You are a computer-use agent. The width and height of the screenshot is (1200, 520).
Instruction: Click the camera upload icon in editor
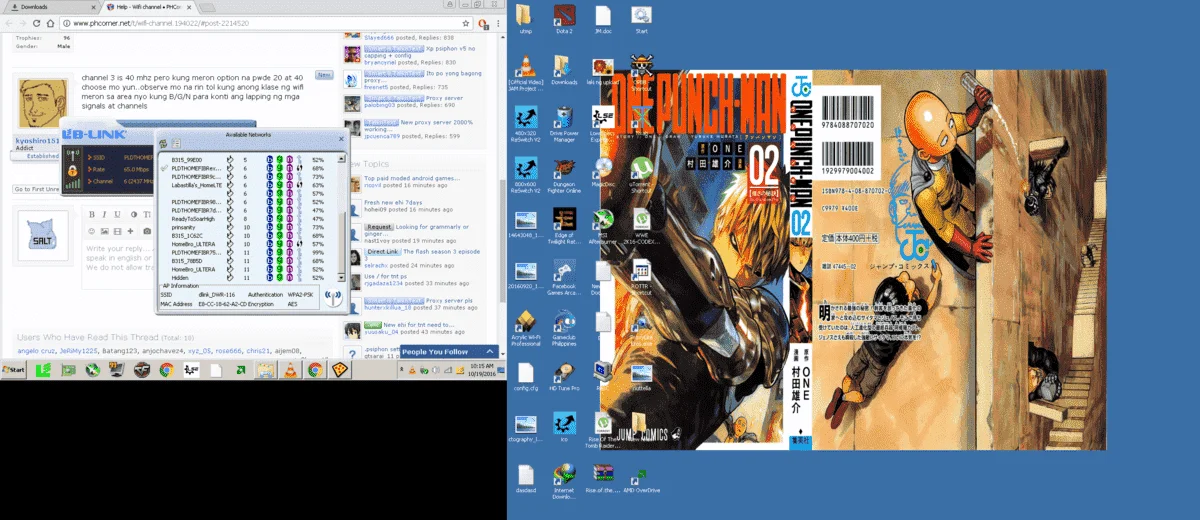coord(147,231)
